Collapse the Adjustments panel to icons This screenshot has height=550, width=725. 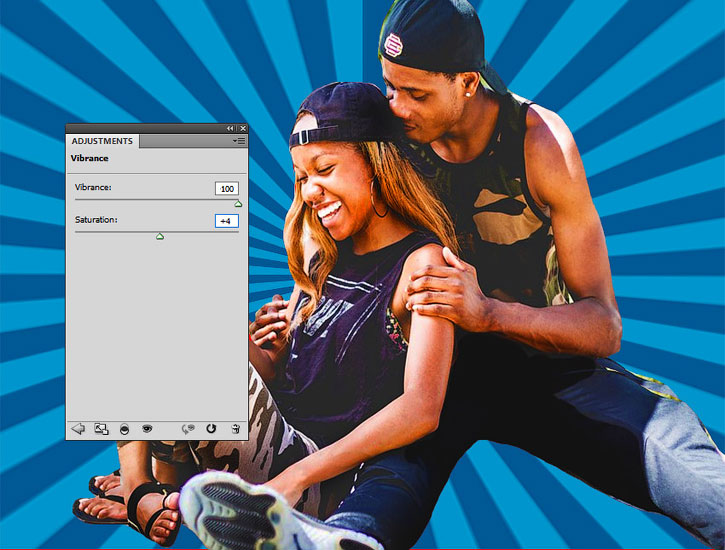(x=230, y=128)
